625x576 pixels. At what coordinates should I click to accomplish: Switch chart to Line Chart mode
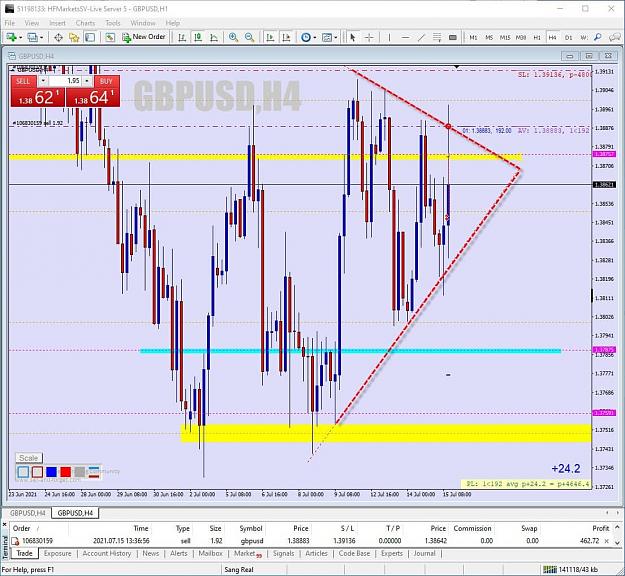point(214,37)
